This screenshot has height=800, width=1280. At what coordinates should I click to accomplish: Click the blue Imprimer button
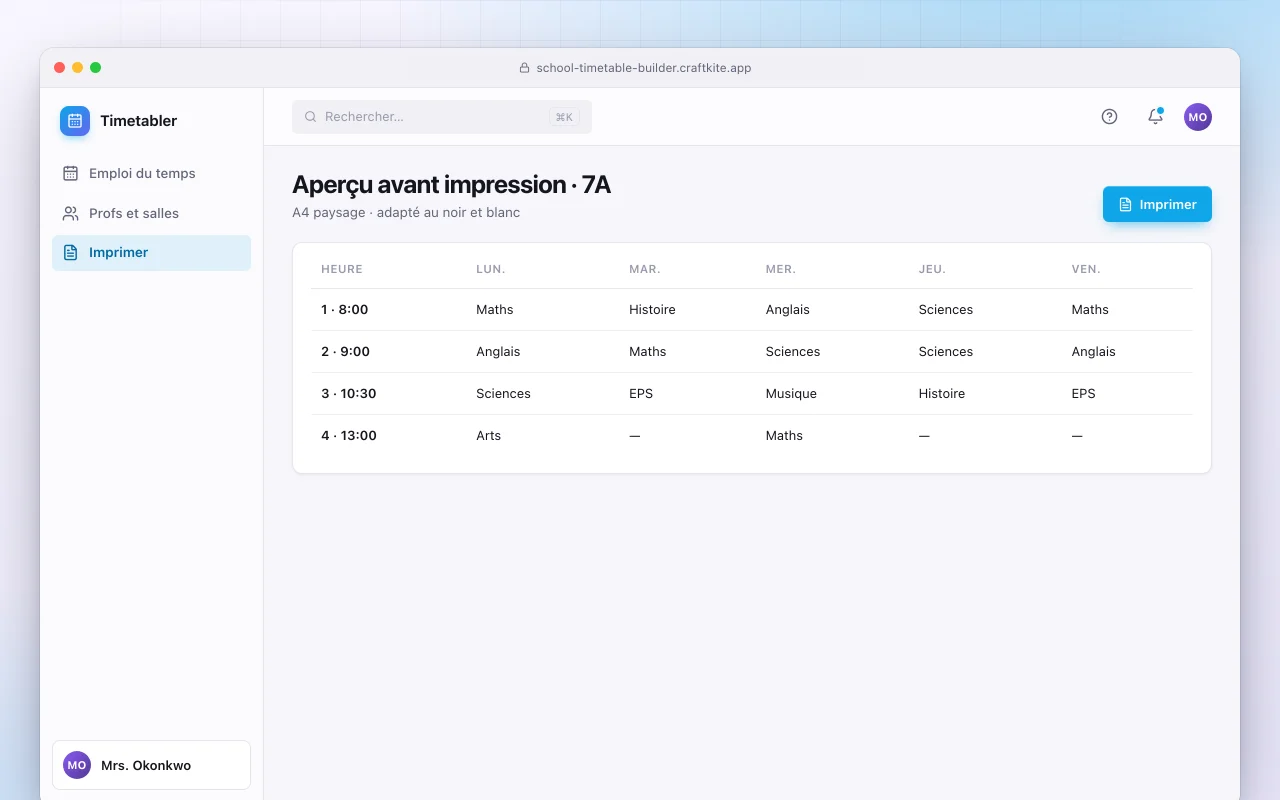pos(1157,204)
